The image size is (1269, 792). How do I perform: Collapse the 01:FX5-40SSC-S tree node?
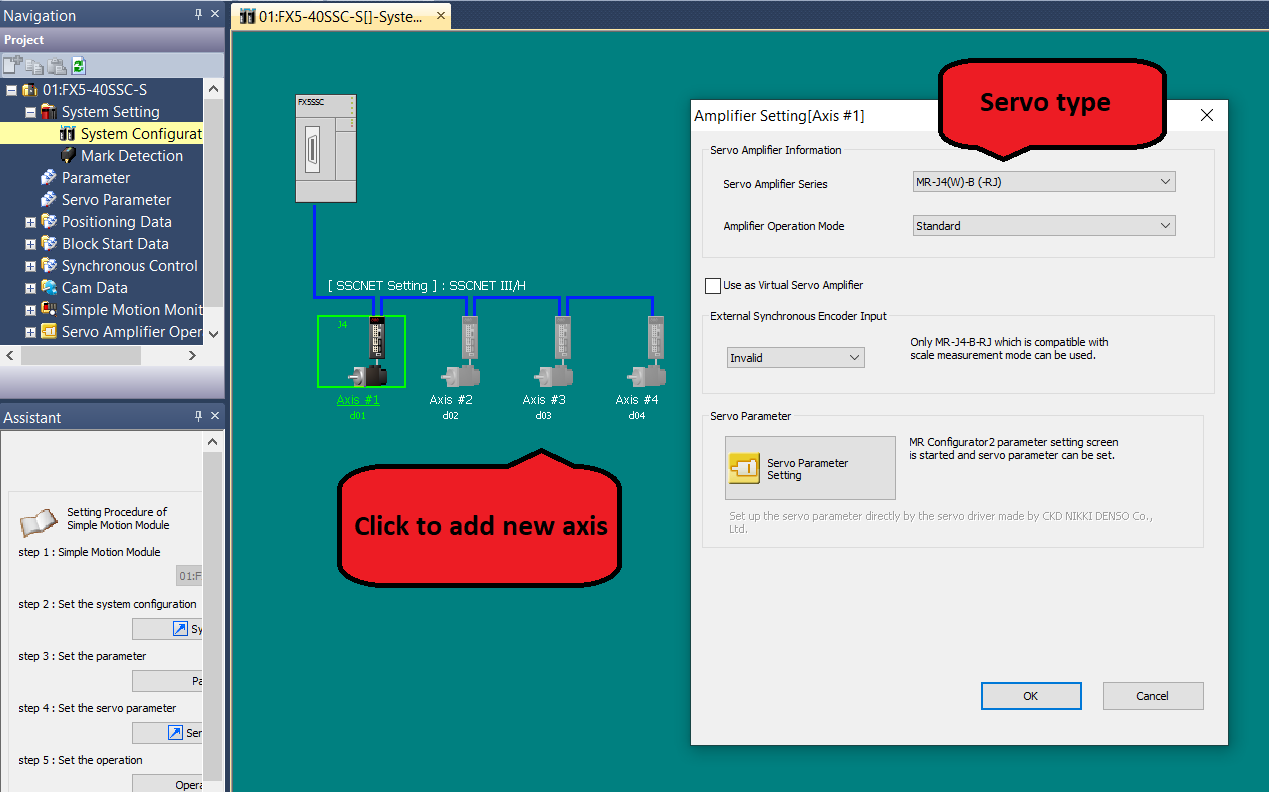(x=11, y=90)
